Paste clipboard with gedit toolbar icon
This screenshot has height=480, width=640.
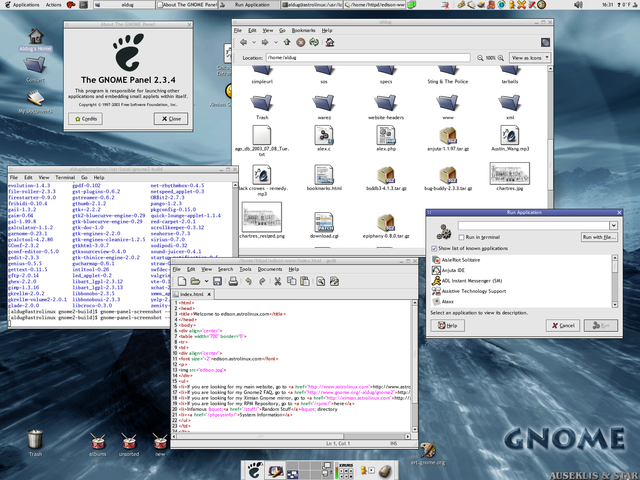click(x=304, y=281)
